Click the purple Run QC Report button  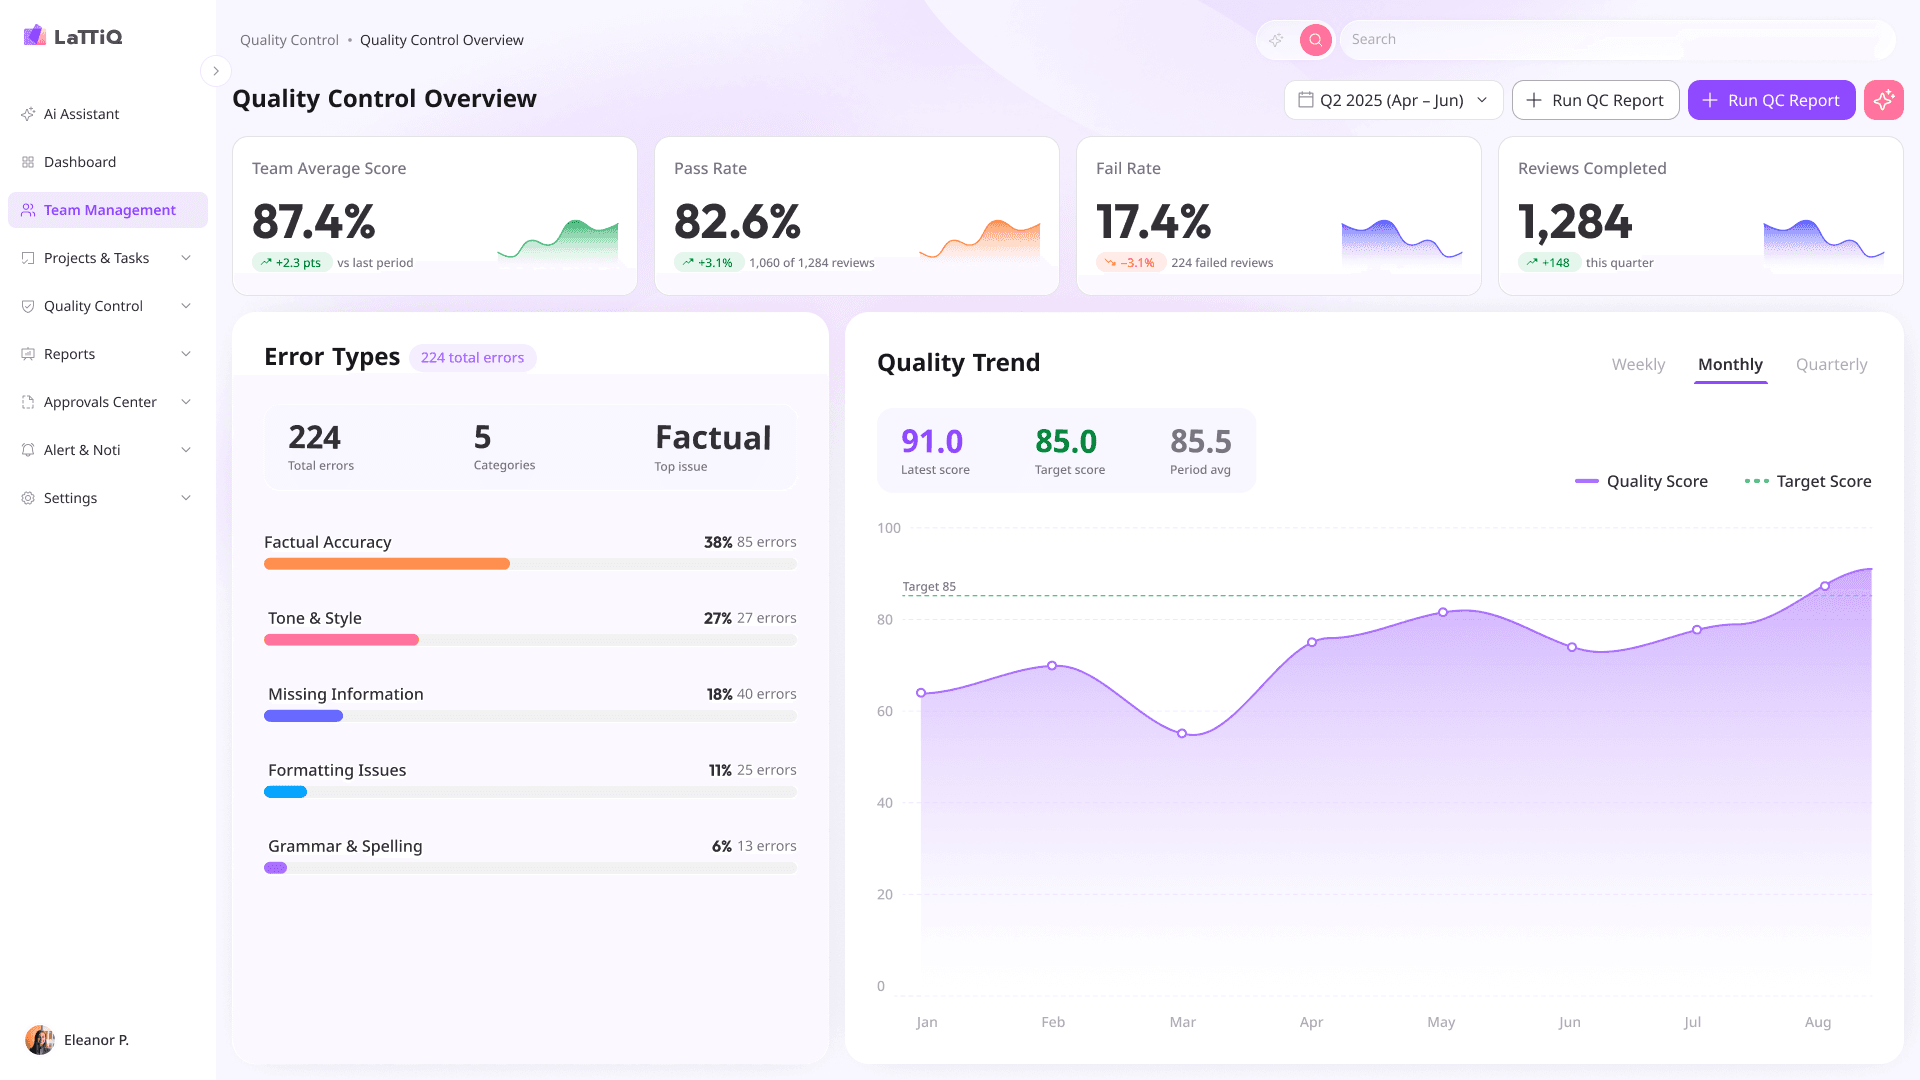pos(1771,100)
